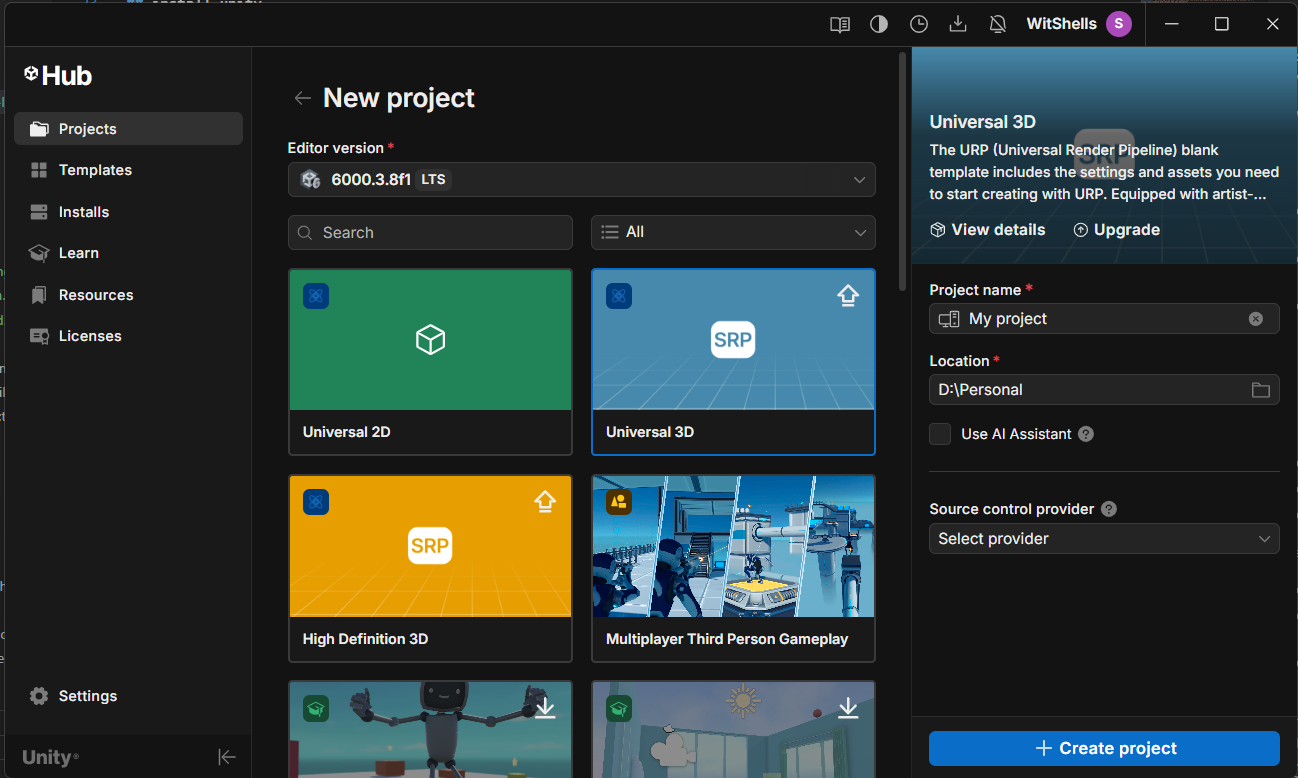Go back using the arrow beside New project
Viewport: 1298px width, 778px height.
tap(302, 98)
